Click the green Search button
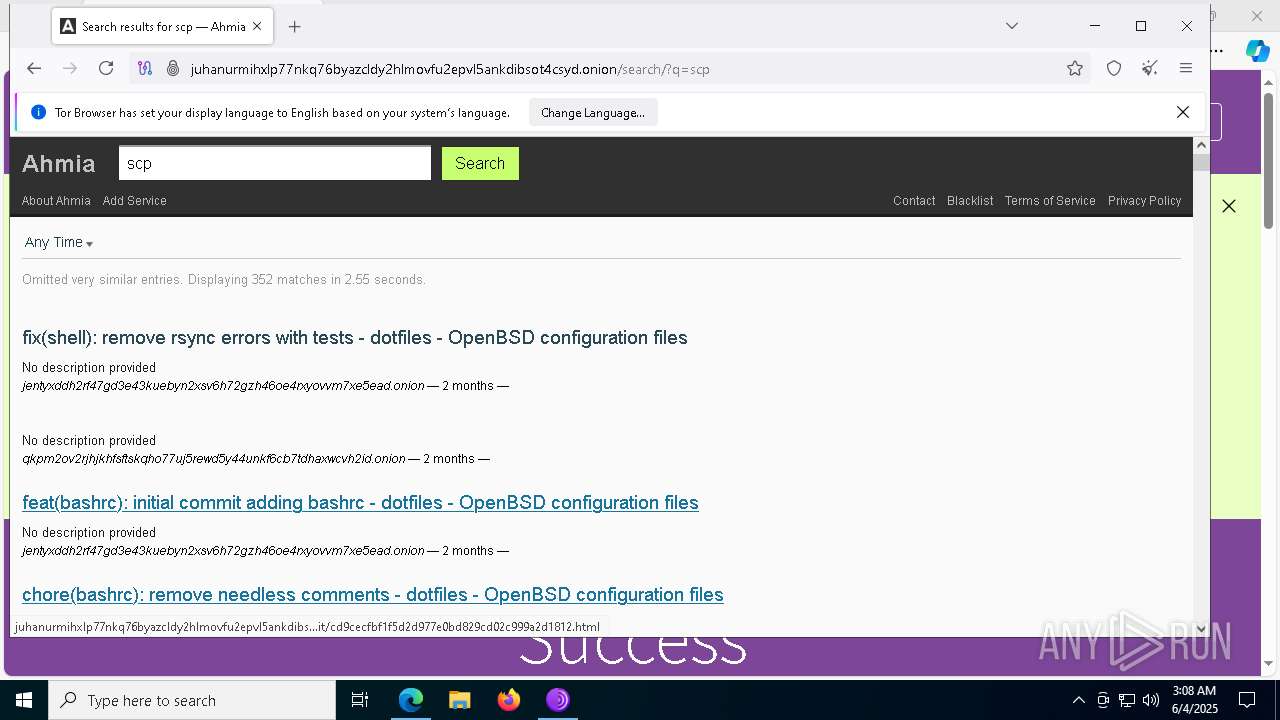 pyautogui.click(x=480, y=163)
